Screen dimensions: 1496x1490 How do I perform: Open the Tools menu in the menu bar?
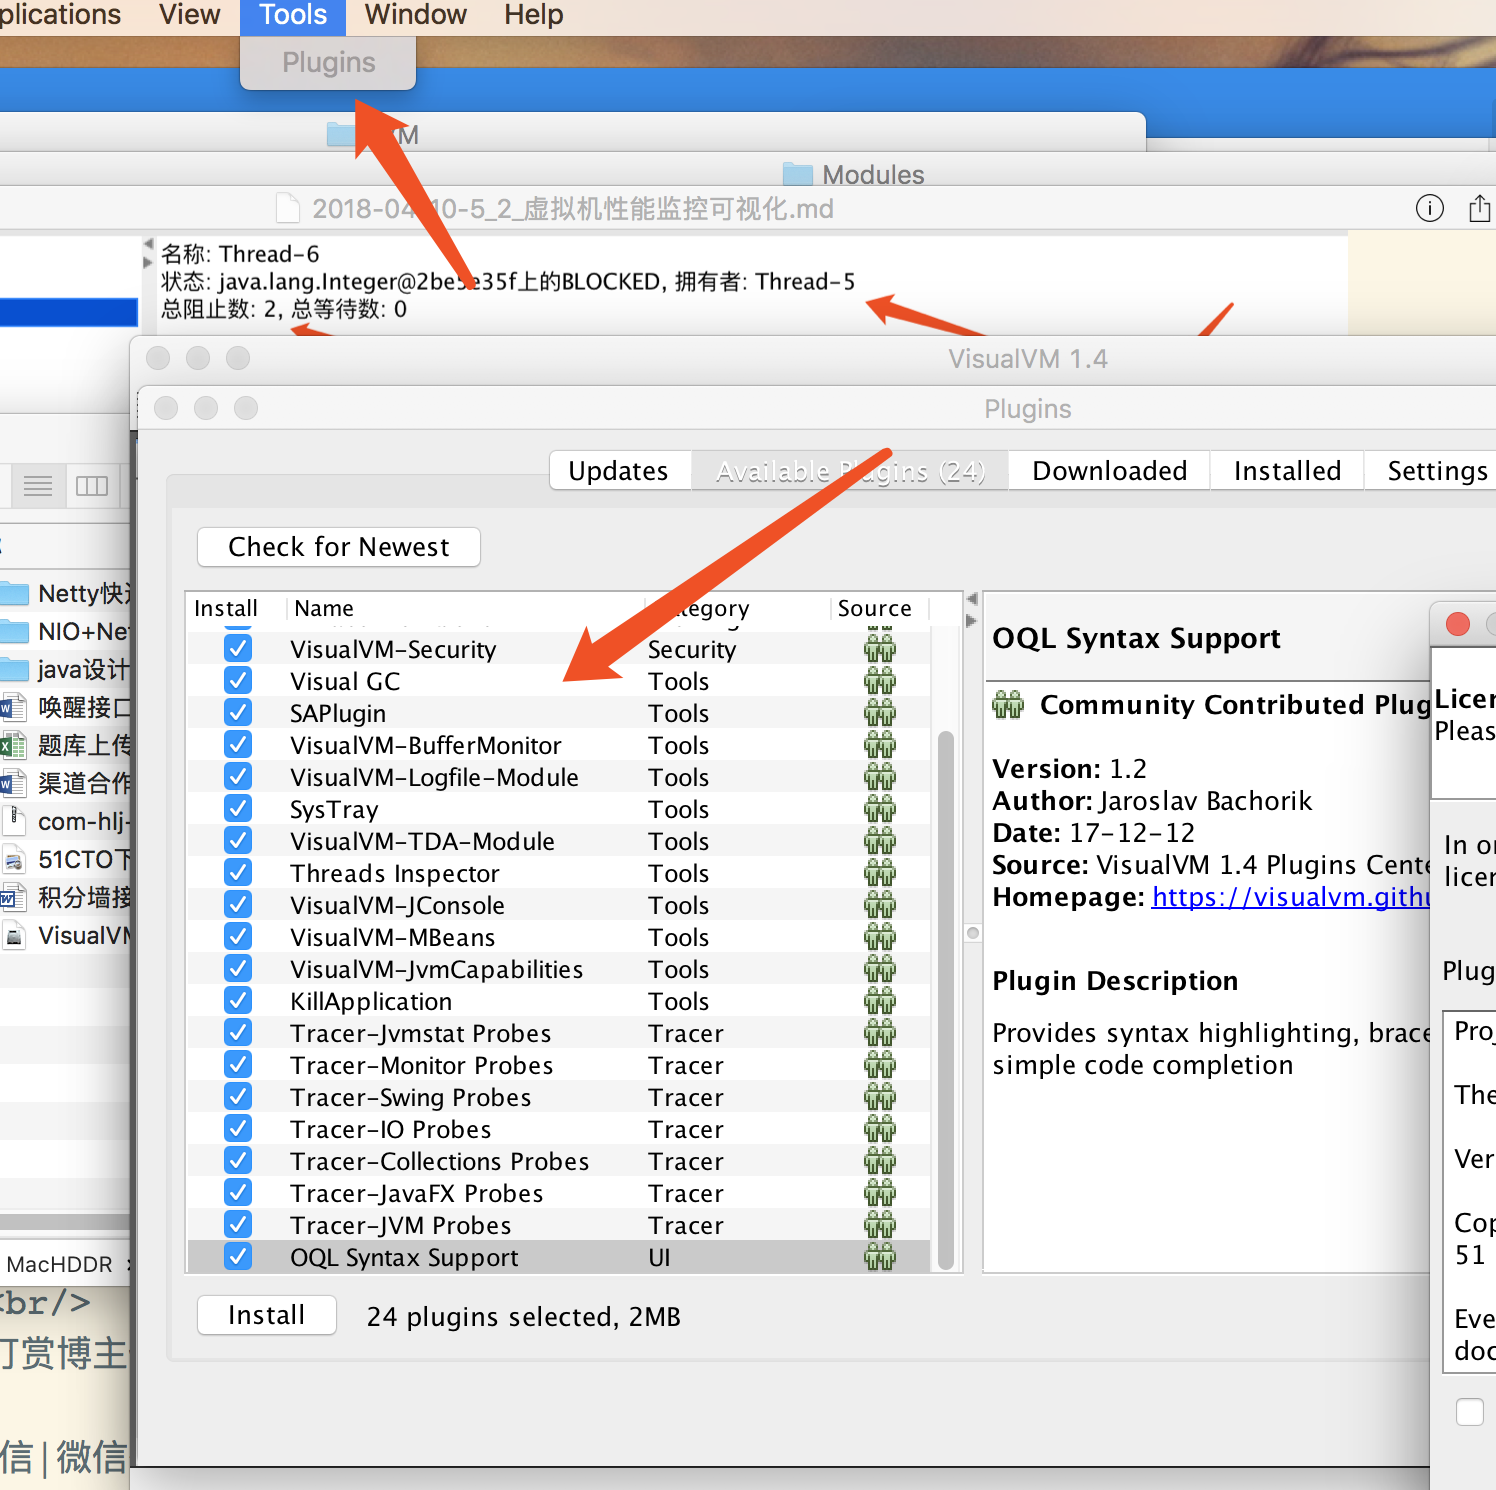(x=293, y=15)
